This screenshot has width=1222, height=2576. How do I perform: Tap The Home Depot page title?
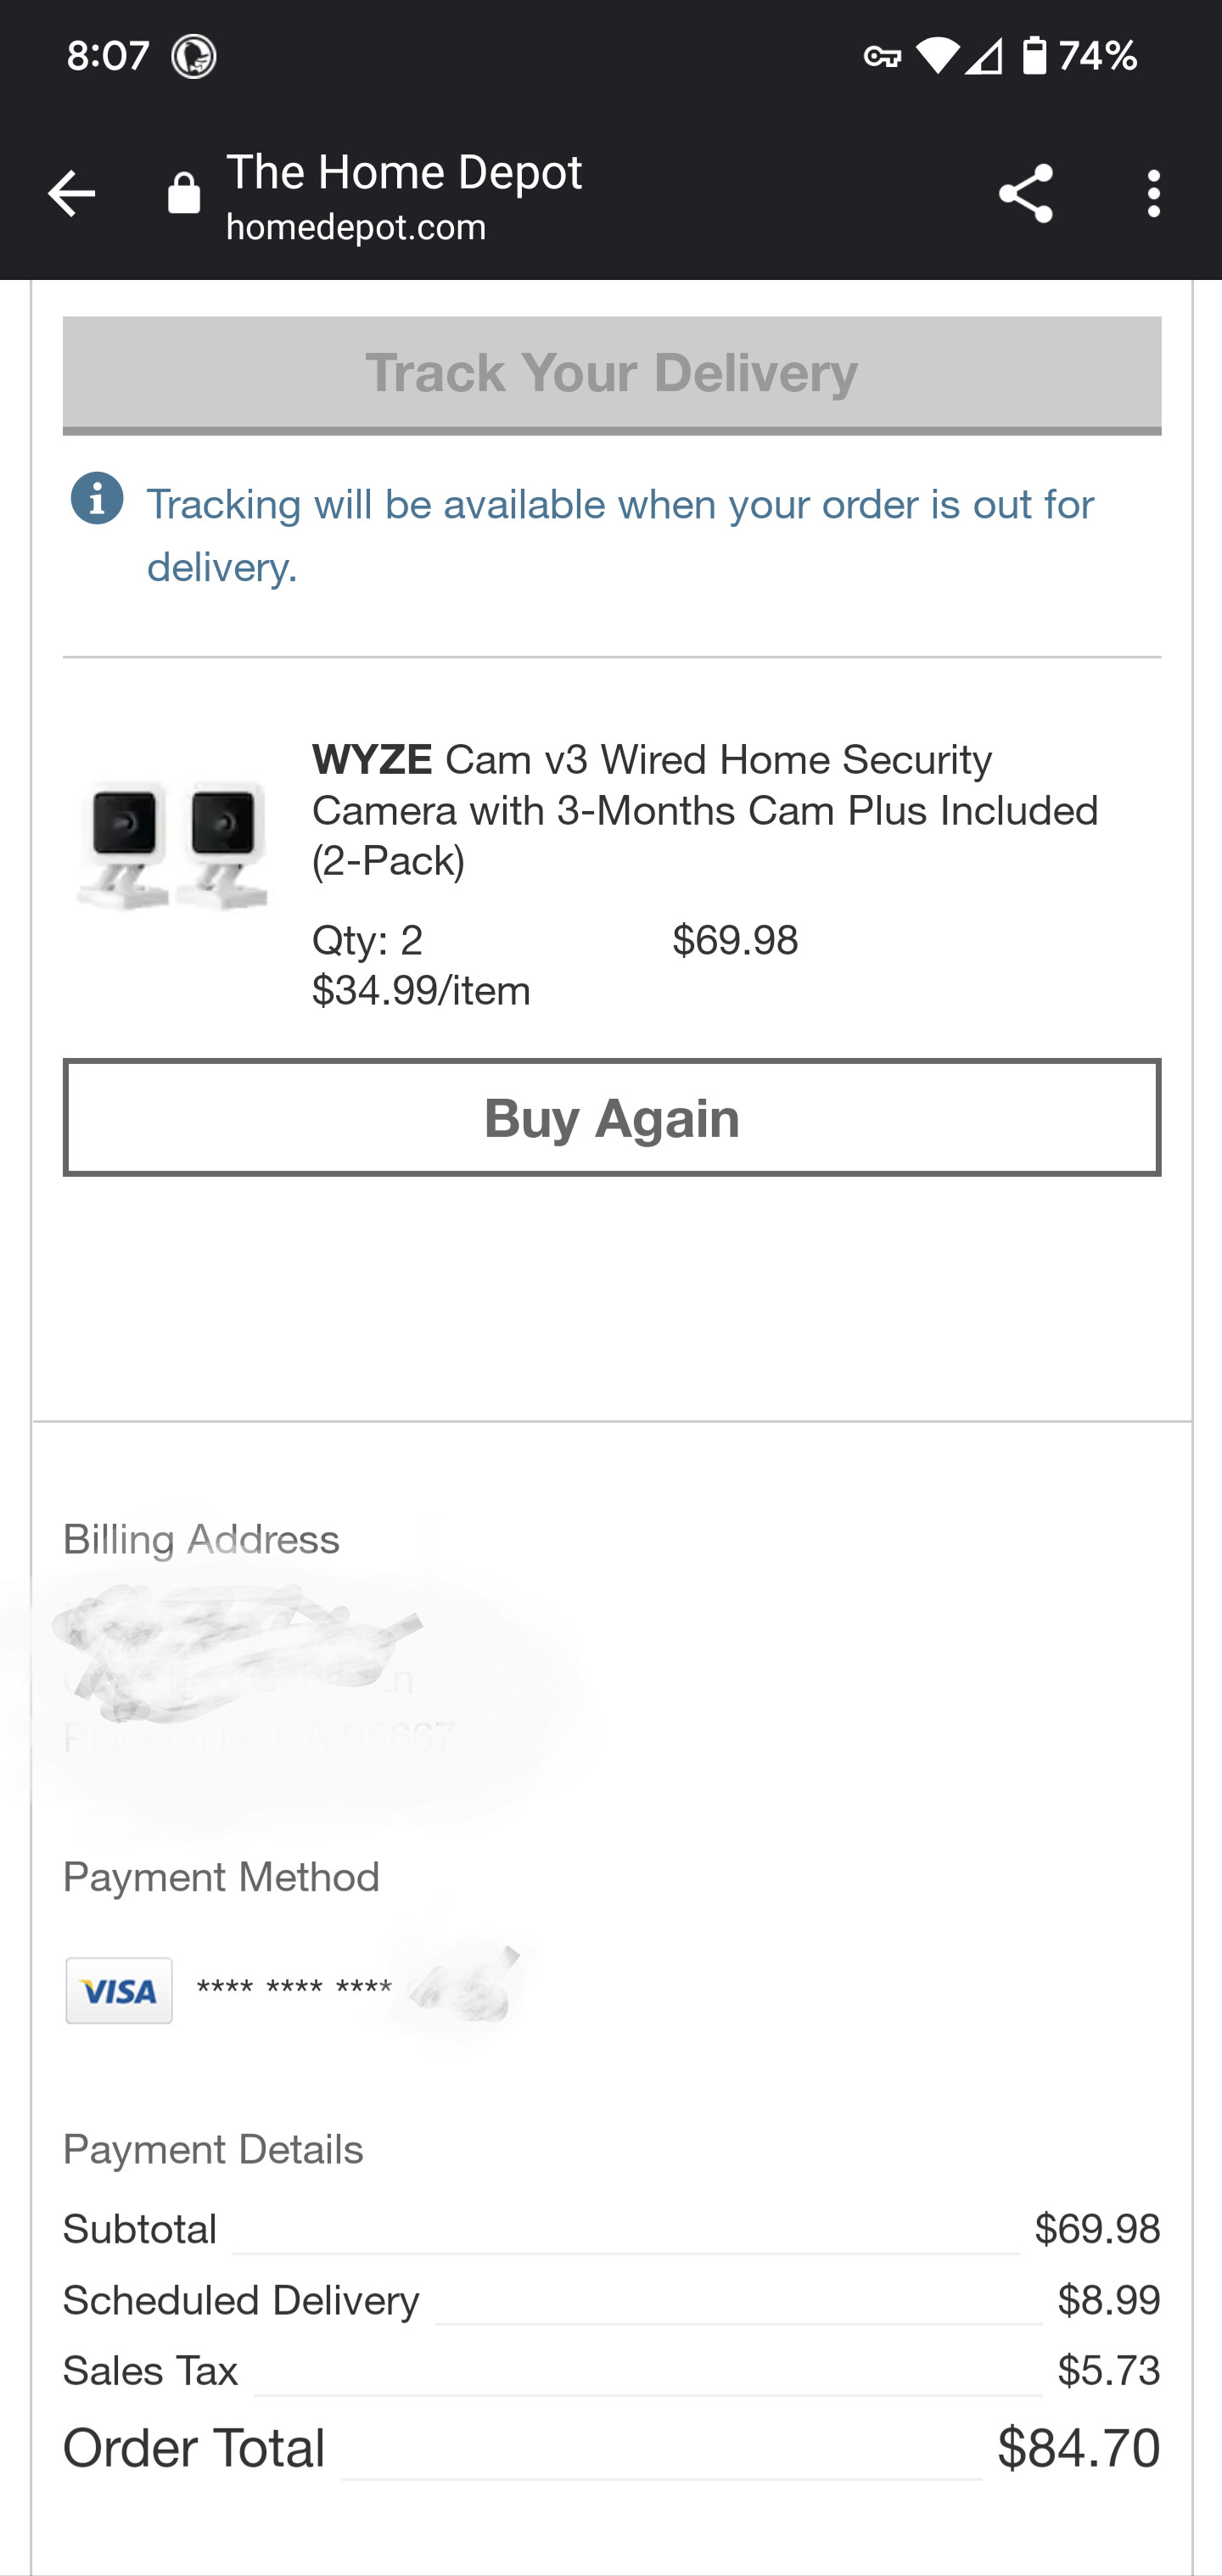[x=404, y=172]
